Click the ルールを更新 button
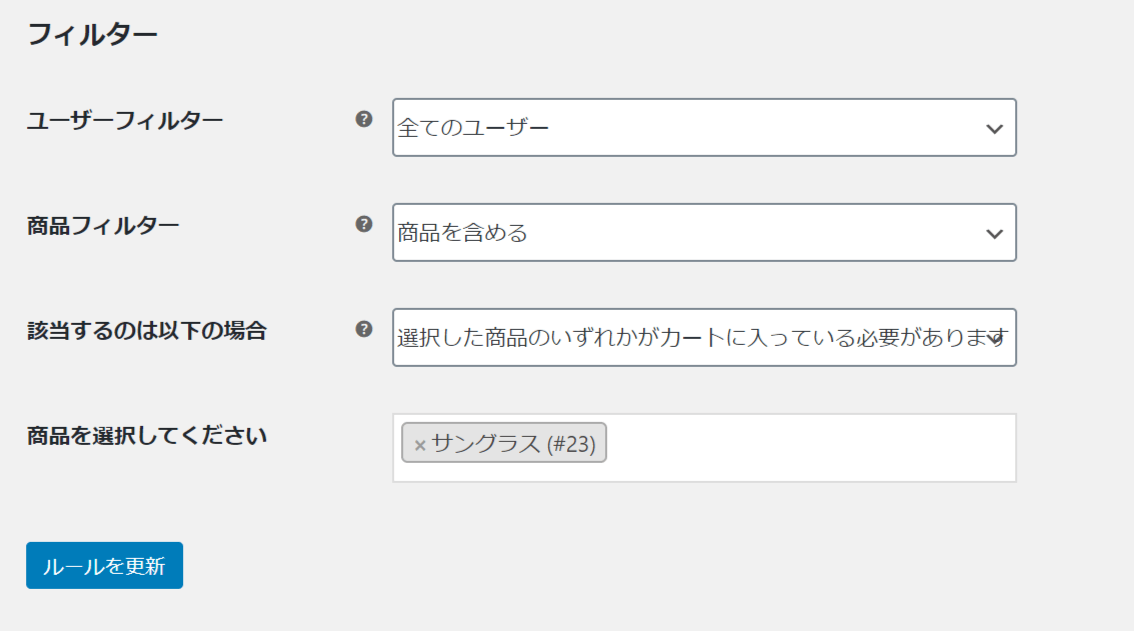This screenshot has width=1134, height=631. [105, 565]
